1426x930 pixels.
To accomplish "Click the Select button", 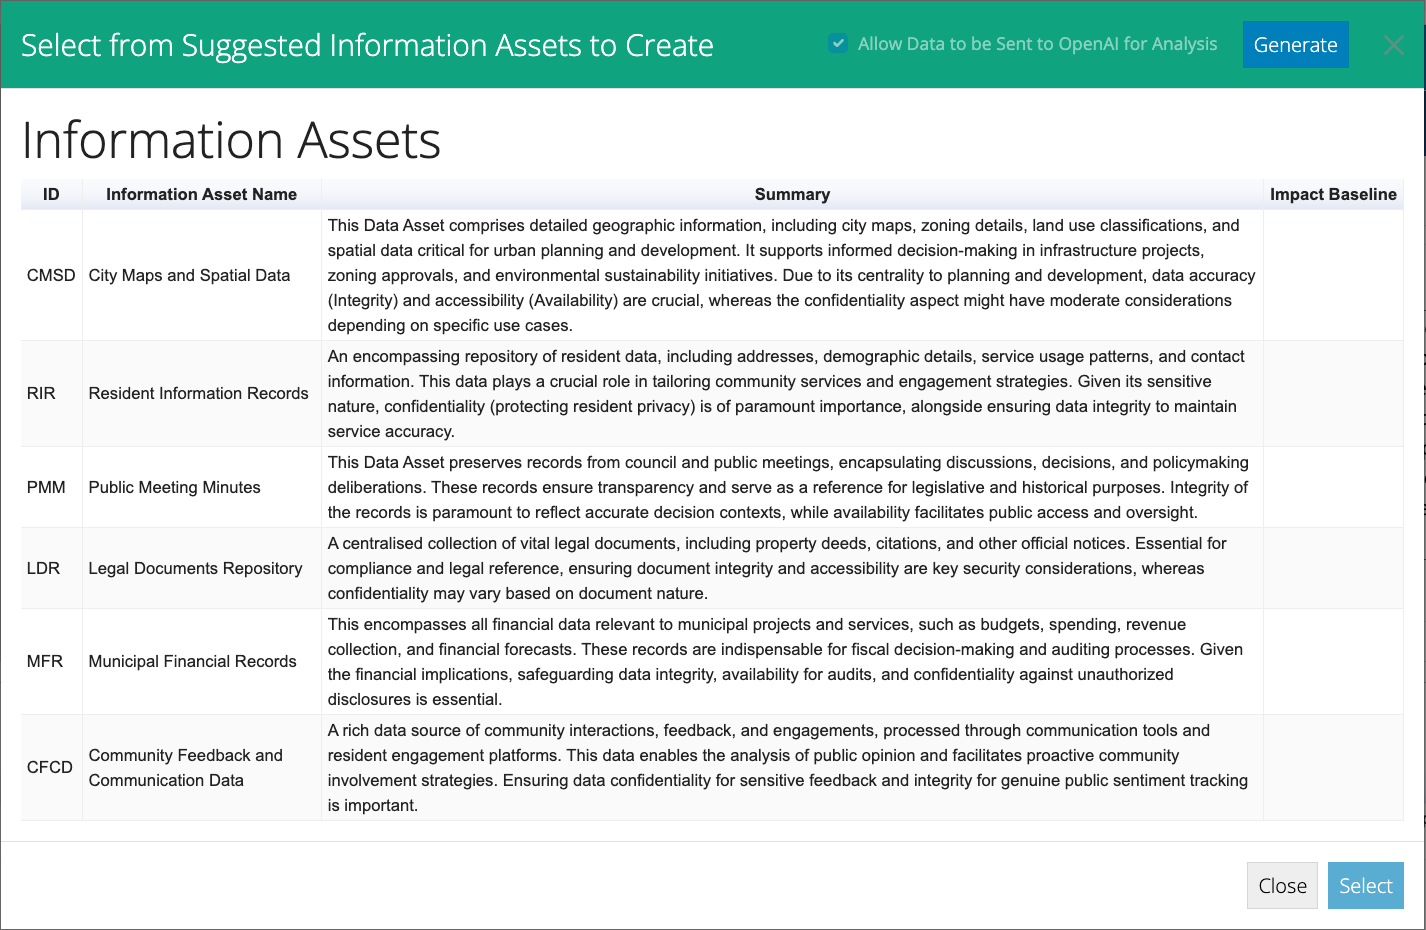I will coord(1365,886).
